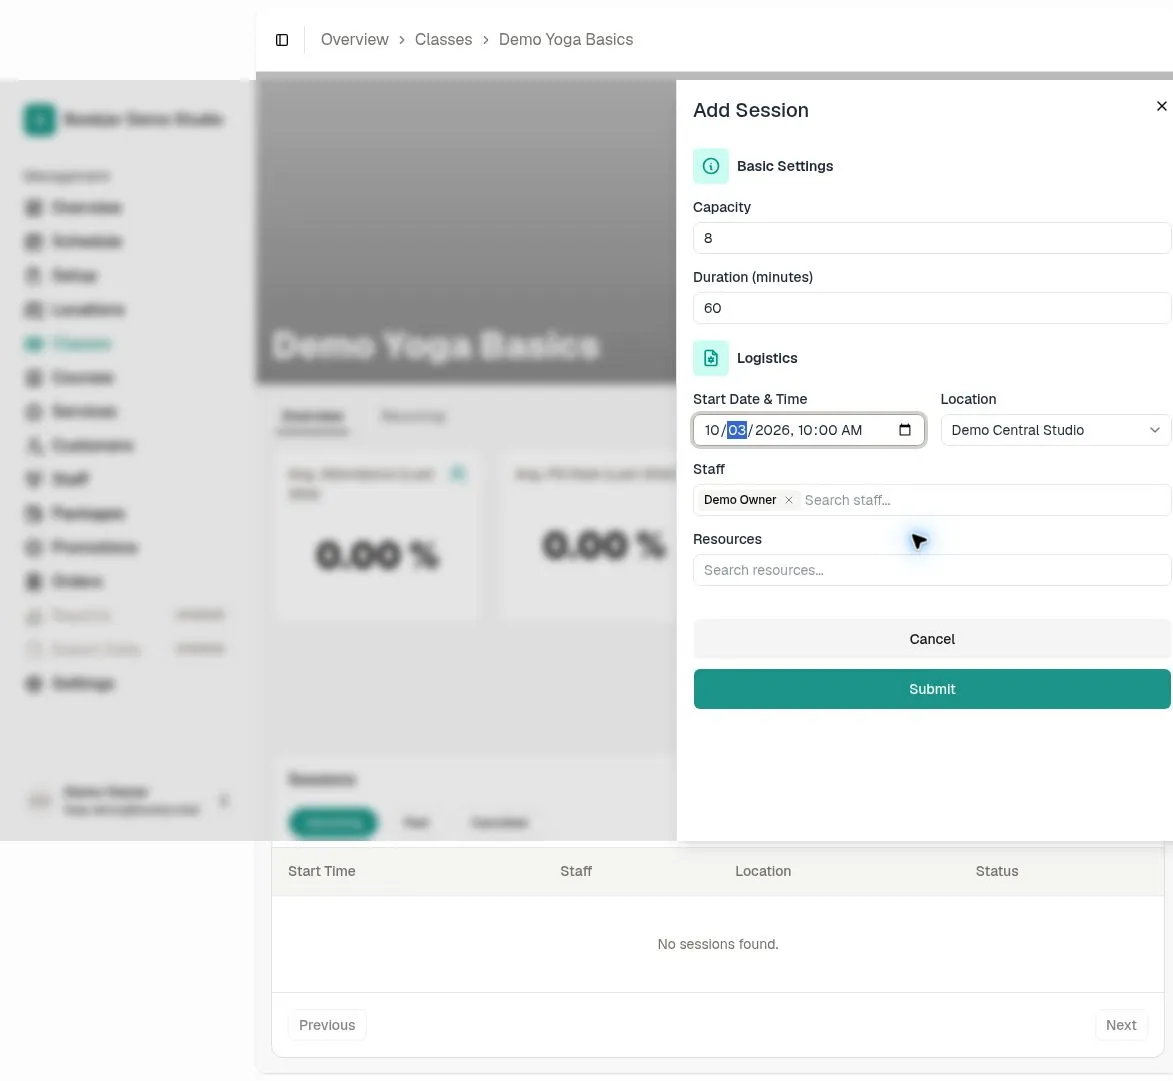This screenshot has height=1081, width=1173.
Task: Select the year 2026 in start date
Action: (772, 430)
